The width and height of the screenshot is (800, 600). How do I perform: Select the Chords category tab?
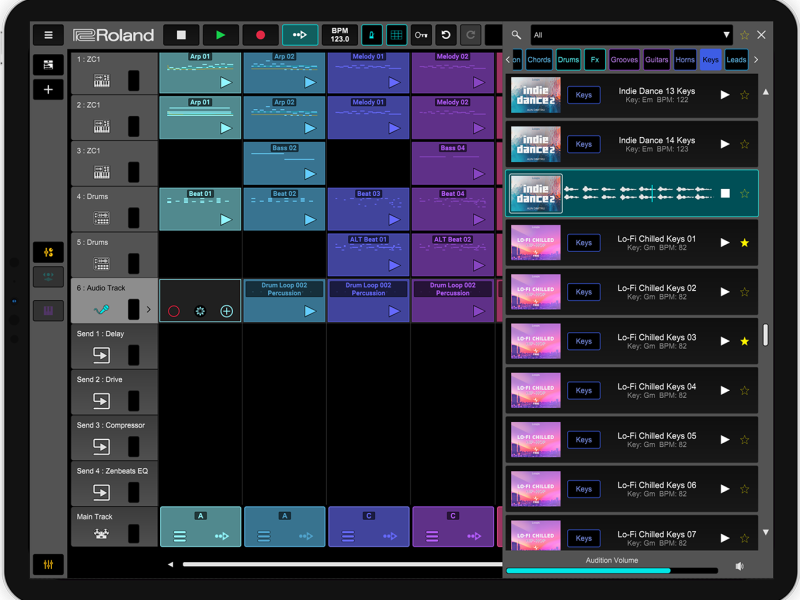click(x=539, y=60)
